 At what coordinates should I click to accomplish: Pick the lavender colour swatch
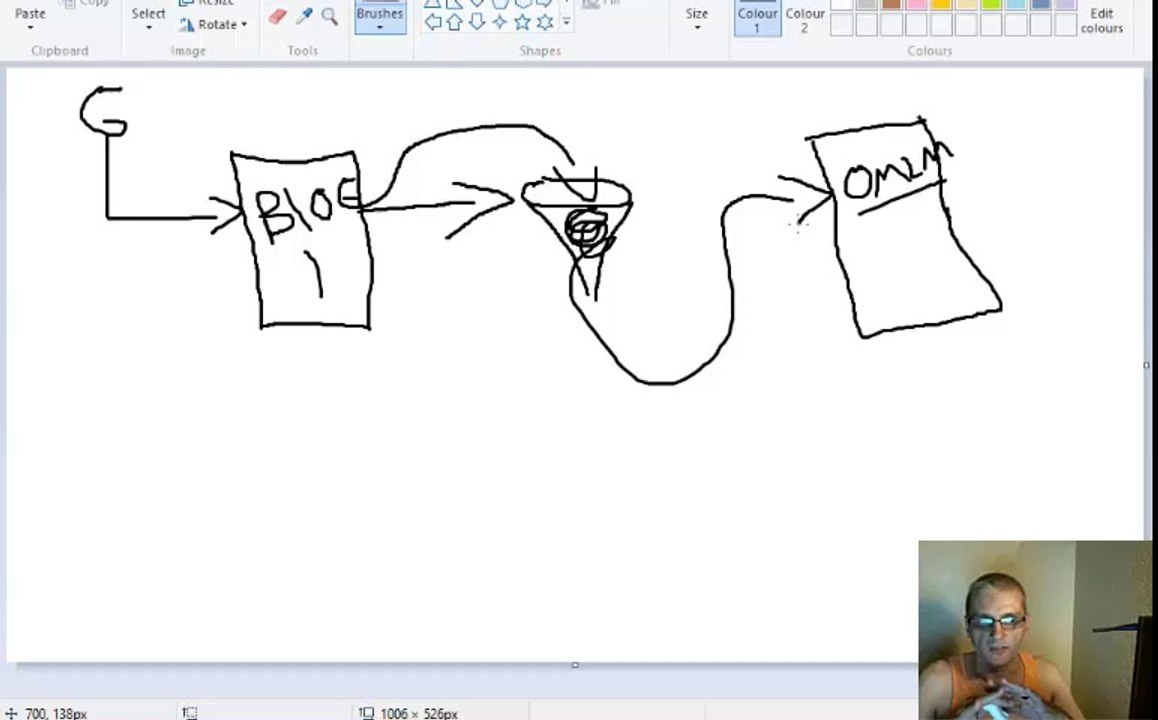coord(1066,4)
